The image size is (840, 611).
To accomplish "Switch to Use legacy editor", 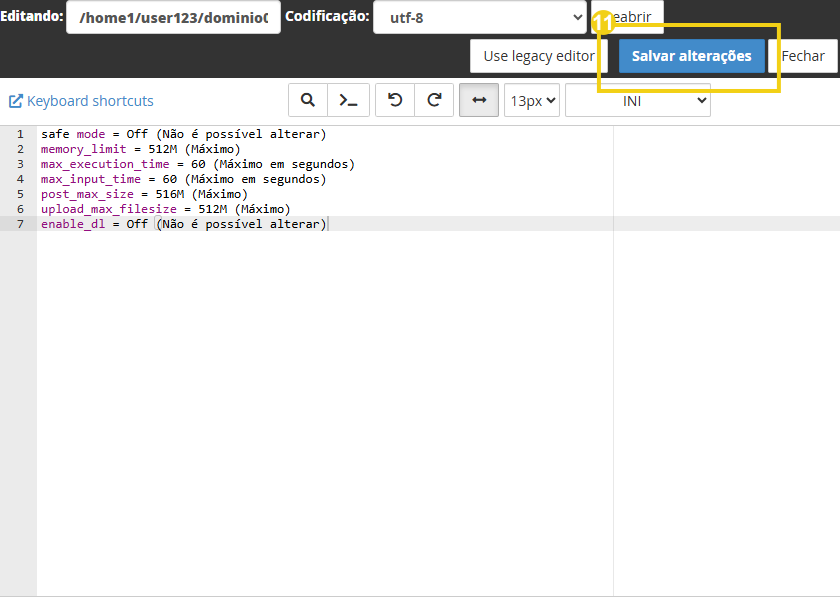I will tap(538, 56).
